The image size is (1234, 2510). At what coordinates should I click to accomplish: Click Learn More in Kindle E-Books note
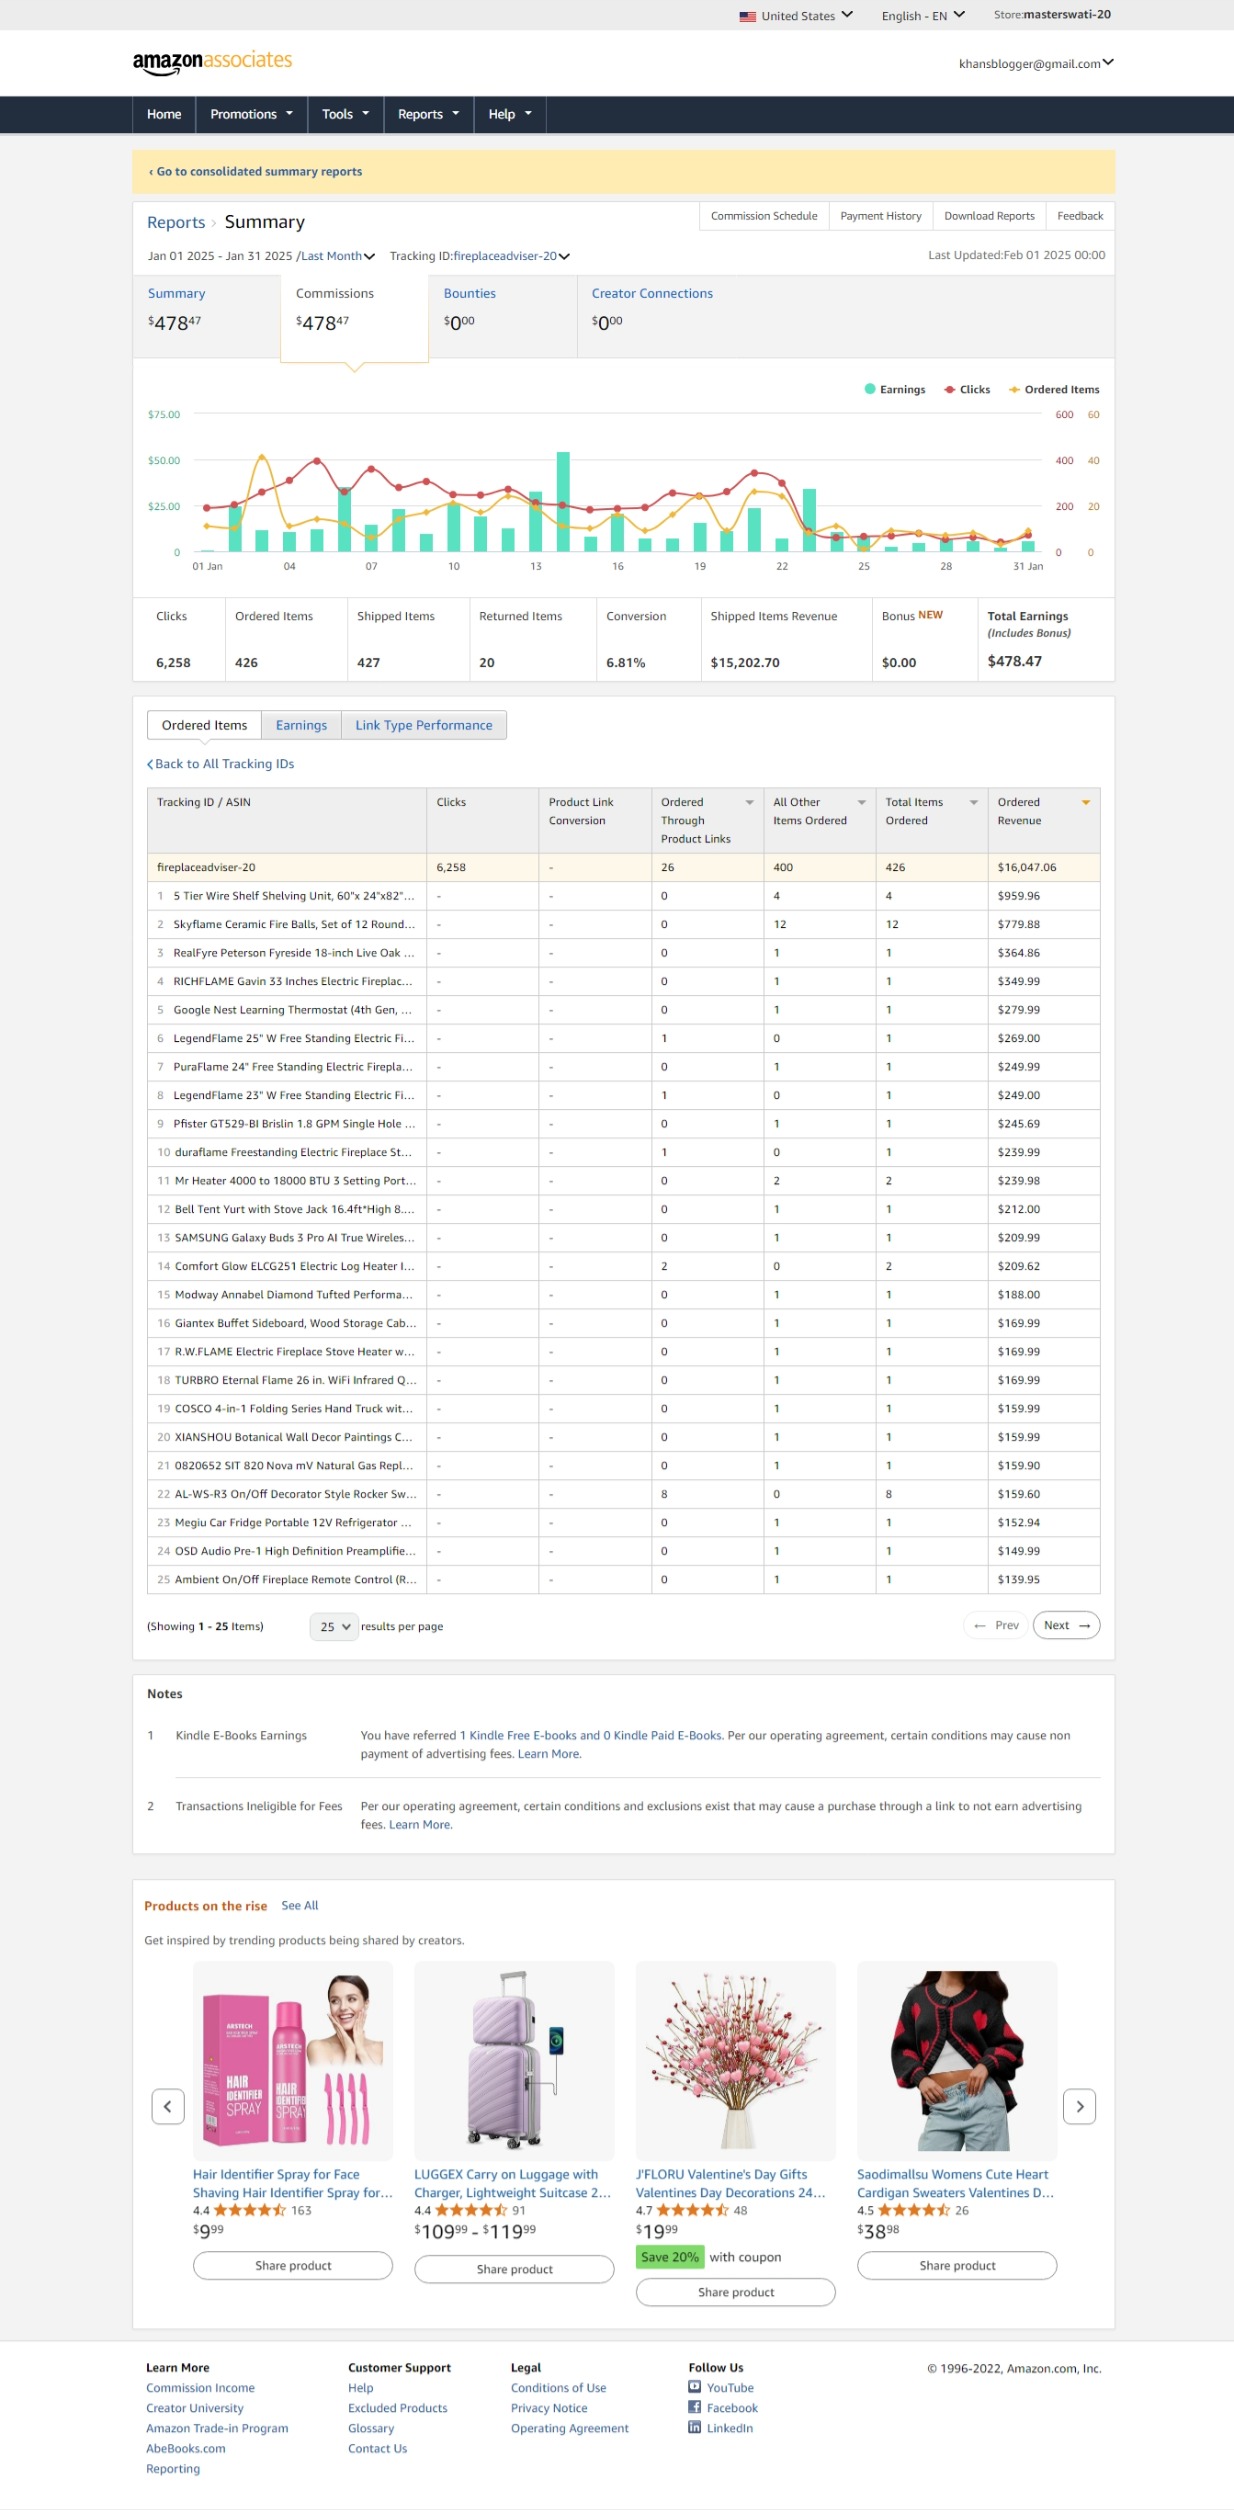coord(549,1754)
